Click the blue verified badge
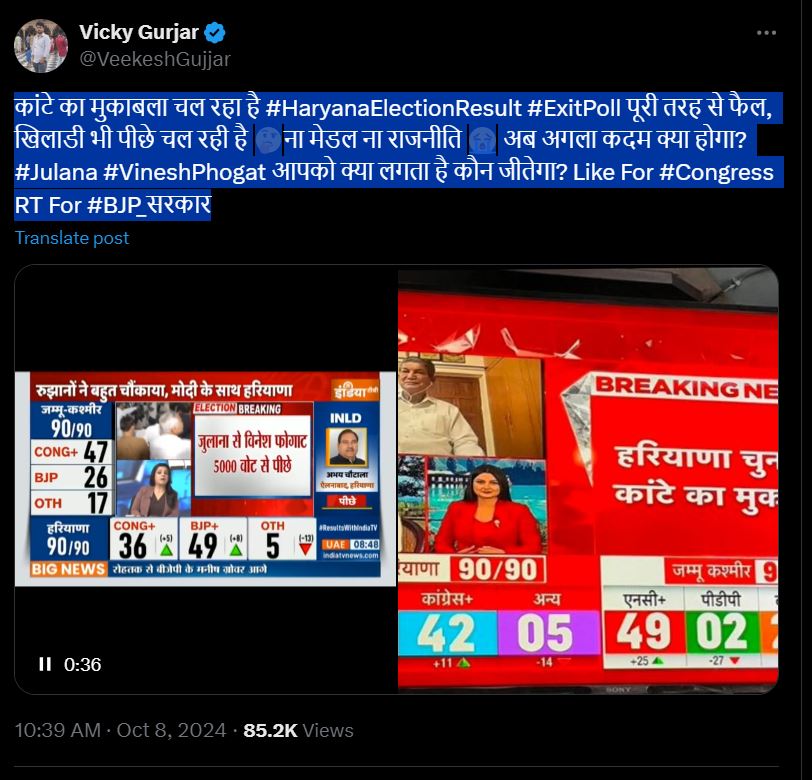The width and height of the screenshot is (812, 780). 214,33
